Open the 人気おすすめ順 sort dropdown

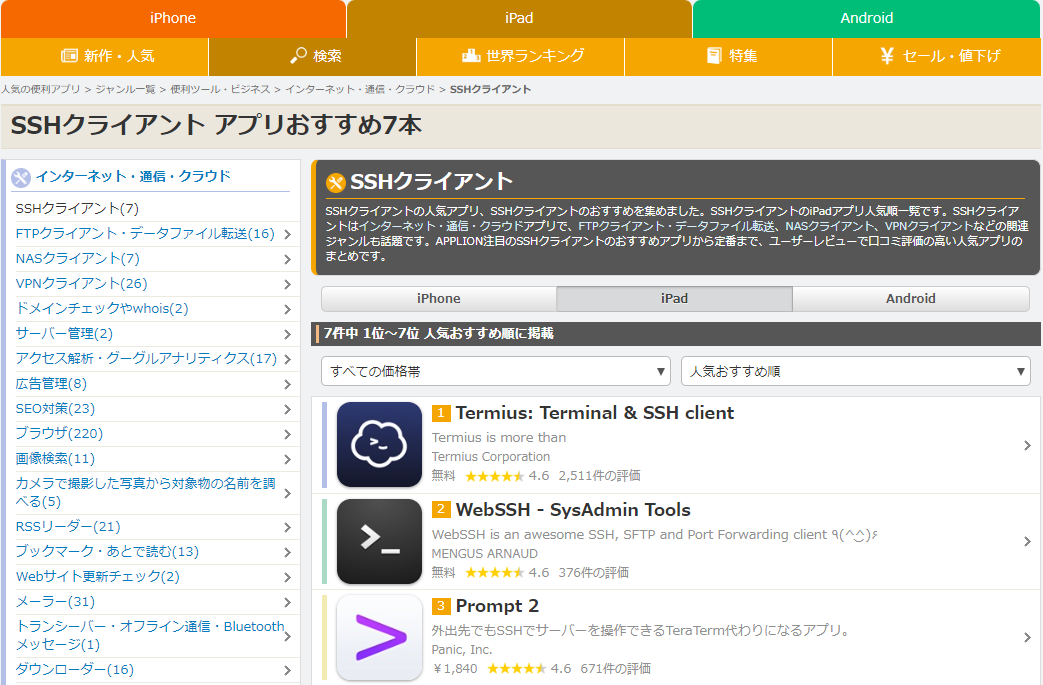(x=853, y=371)
